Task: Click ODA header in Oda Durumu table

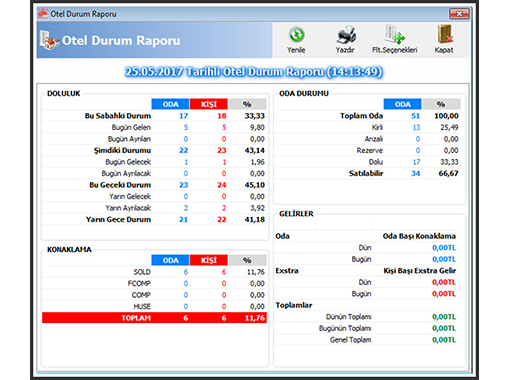Action: coord(403,104)
